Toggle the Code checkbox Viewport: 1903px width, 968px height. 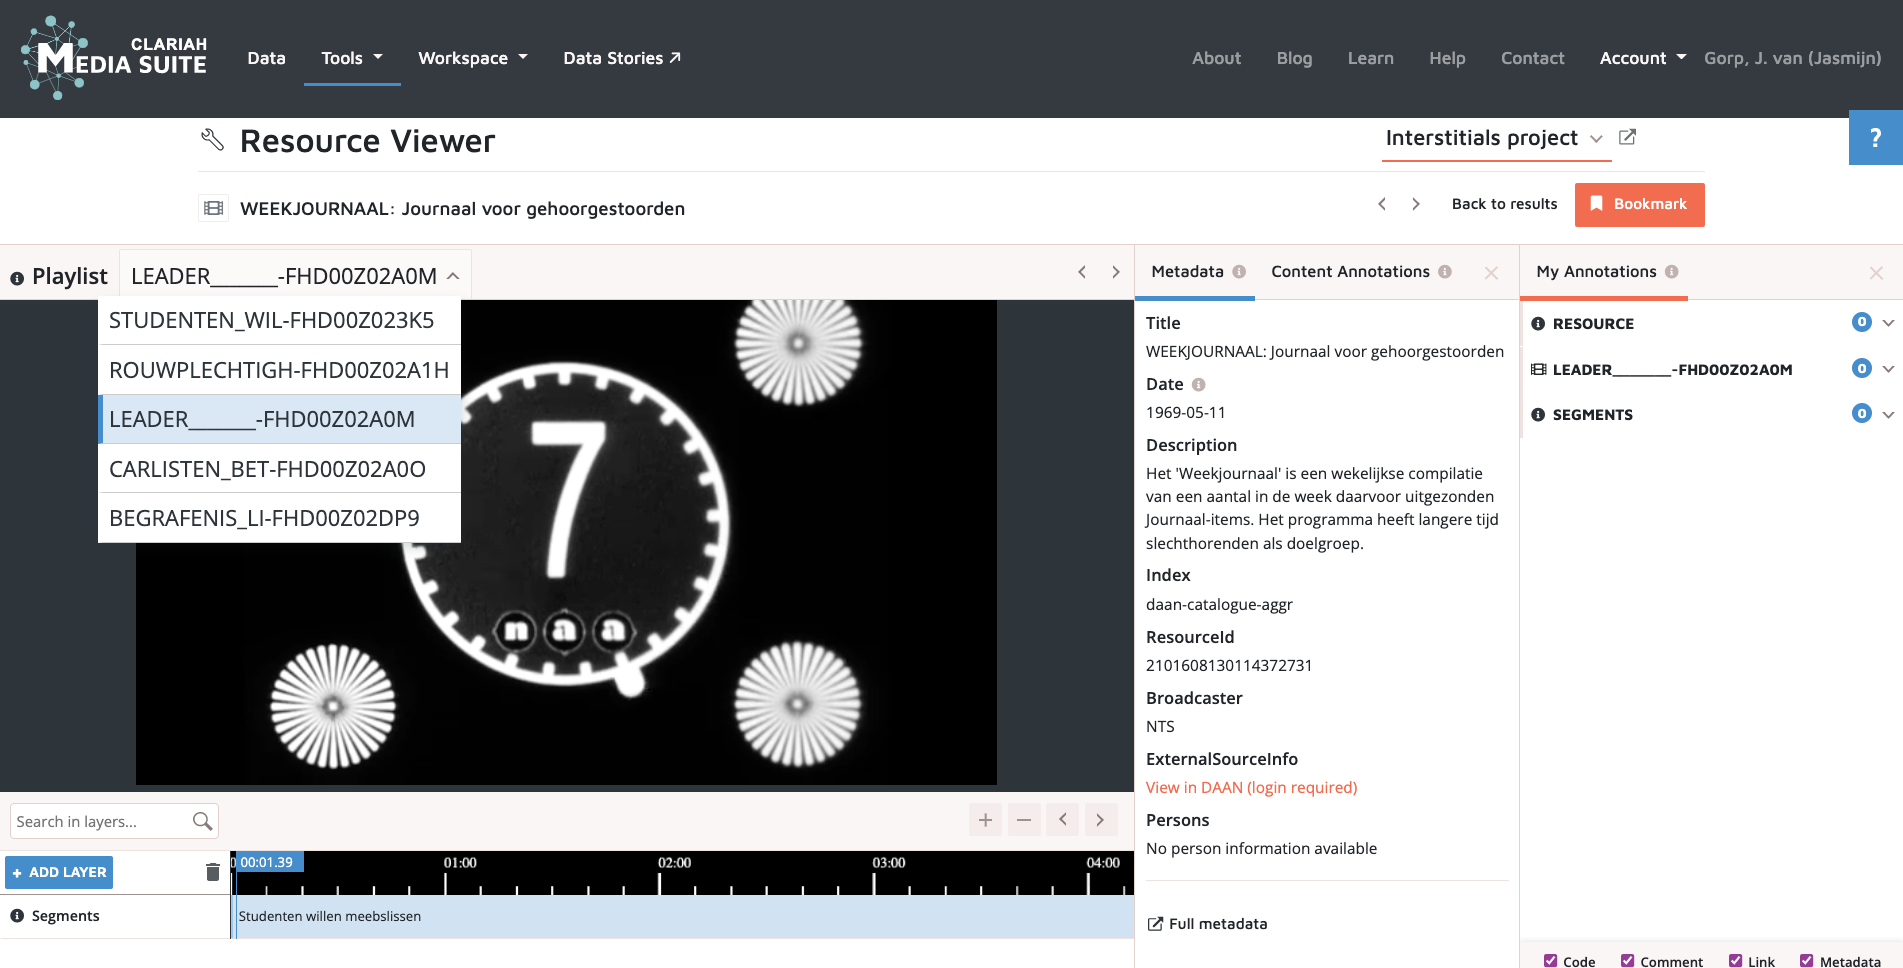(1550, 961)
